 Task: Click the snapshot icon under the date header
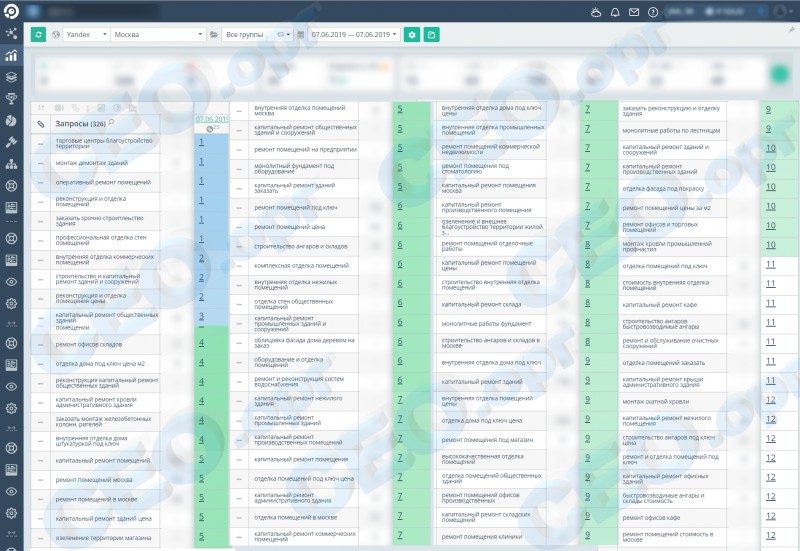point(210,129)
